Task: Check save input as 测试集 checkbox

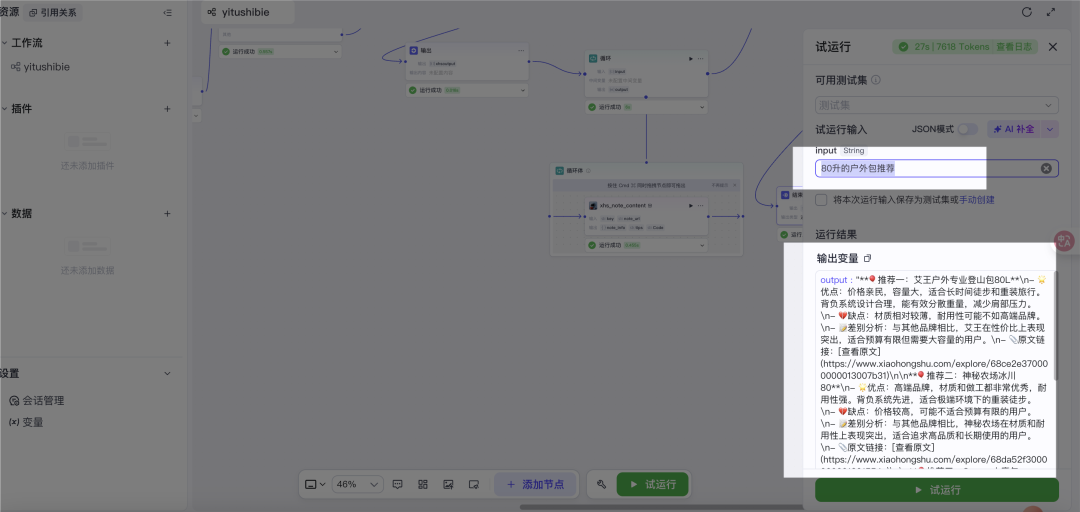Action: (x=821, y=200)
